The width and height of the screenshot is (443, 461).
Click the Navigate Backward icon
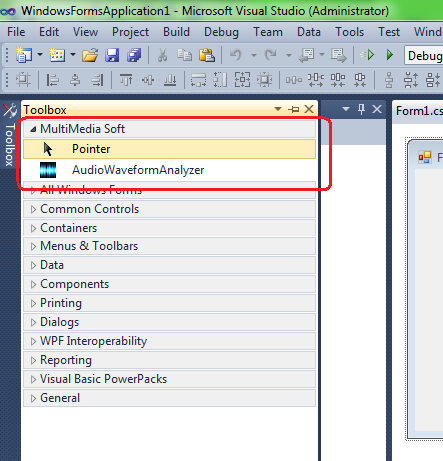pyautogui.click(x=307, y=55)
